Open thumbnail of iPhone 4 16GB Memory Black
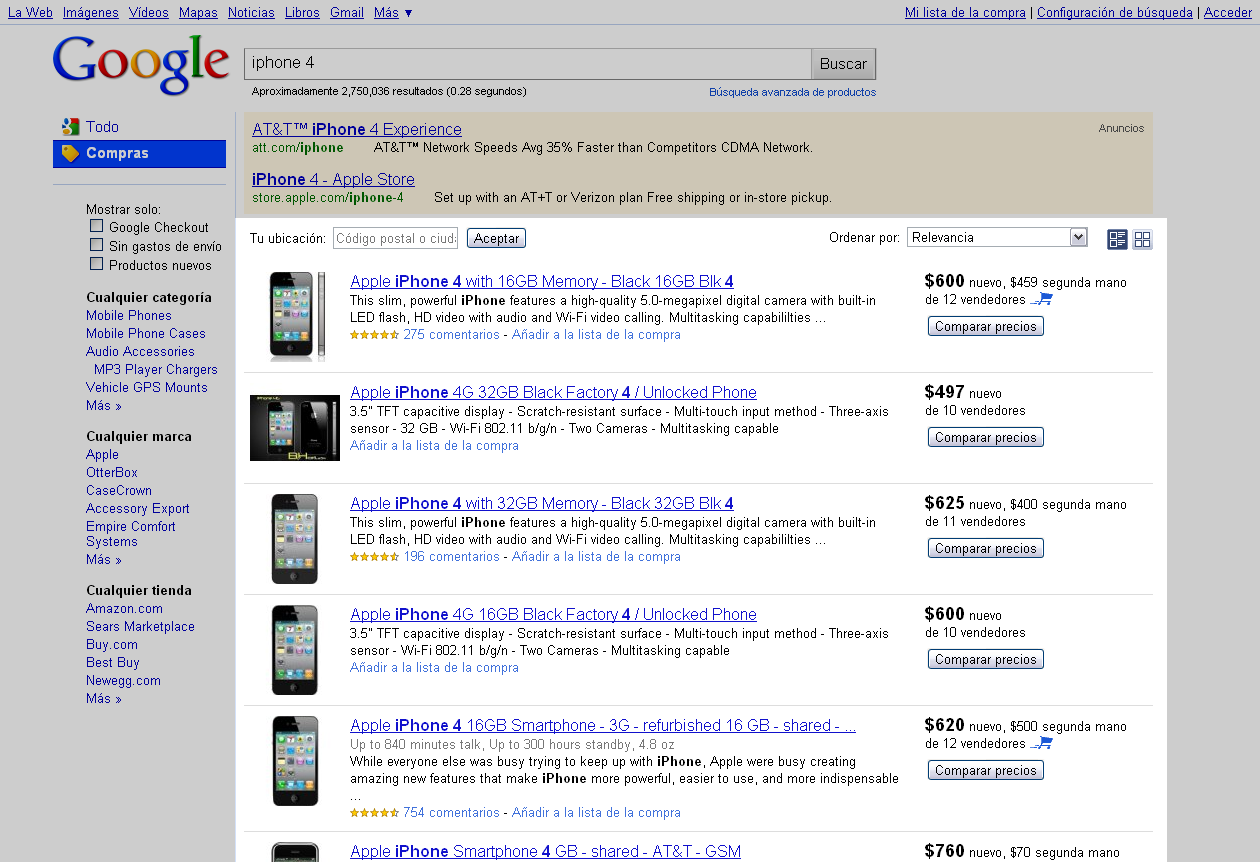The width and height of the screenshot is (1260, 862). coord(297,316)
